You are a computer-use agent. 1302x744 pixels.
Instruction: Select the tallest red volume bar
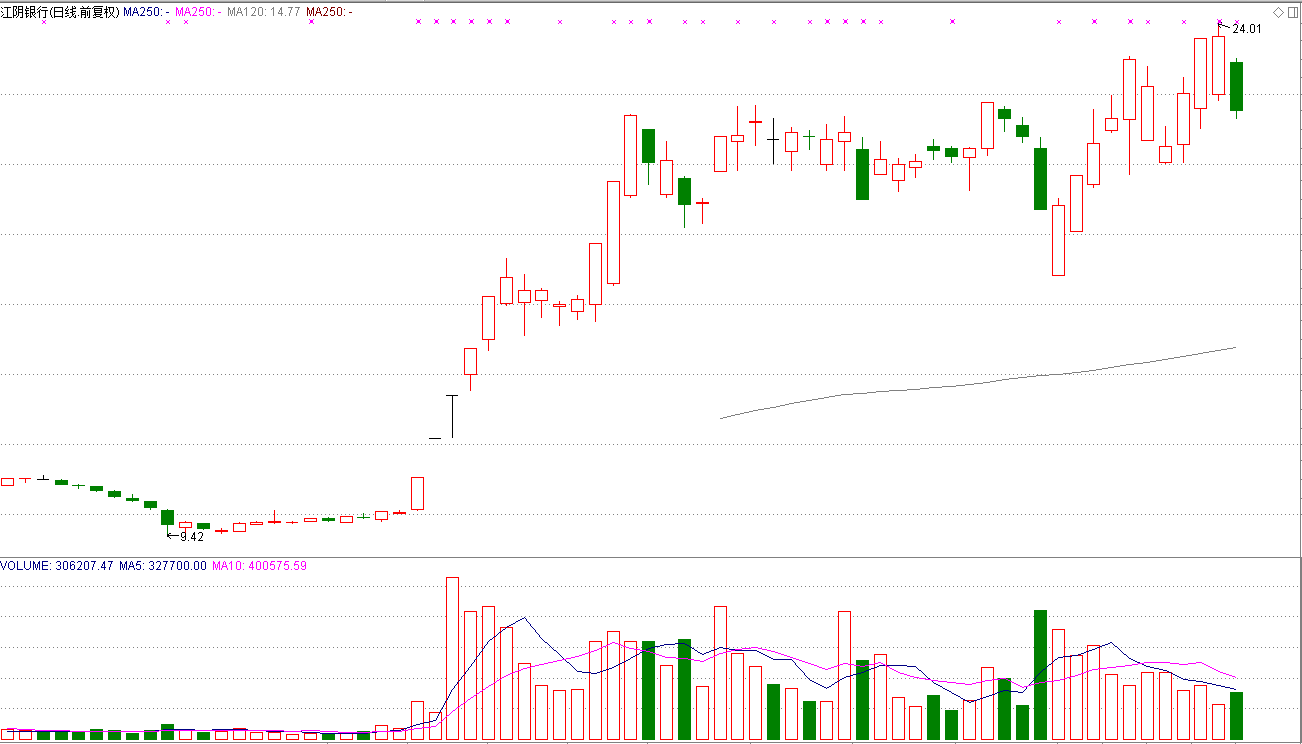(x=452, y=659)
